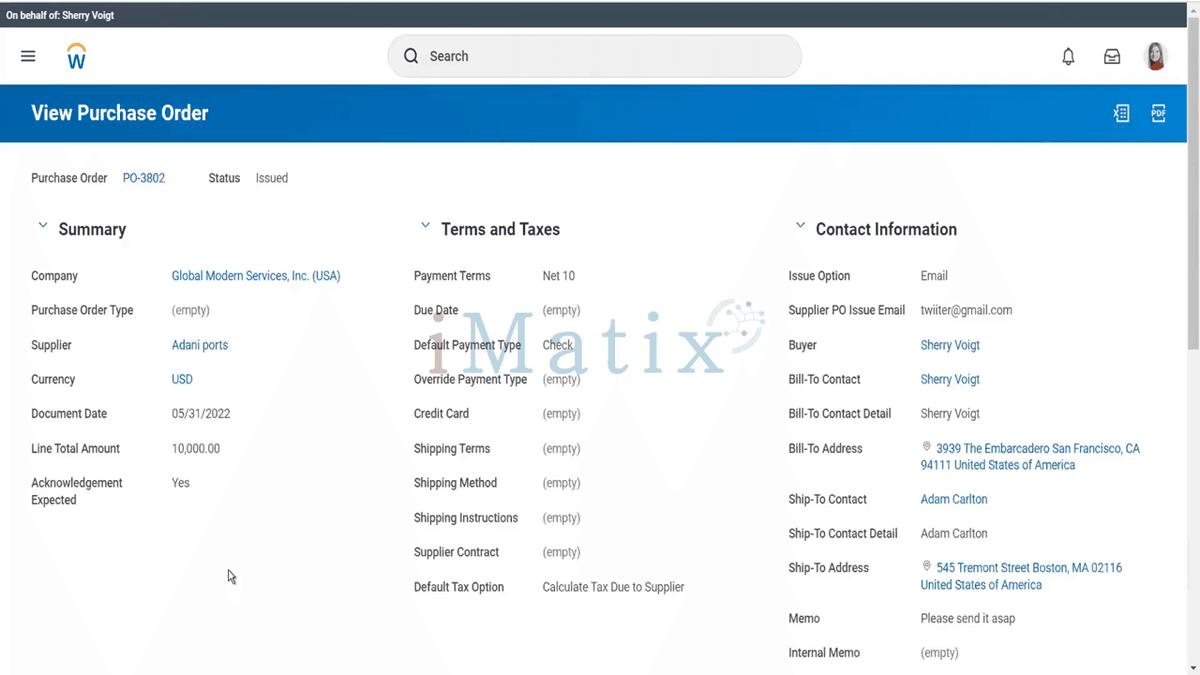Open supplier Adani ports link

click(200, 345)
